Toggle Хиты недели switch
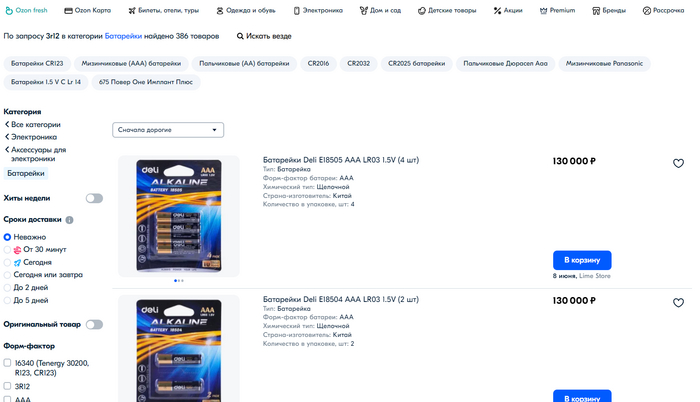Image resolution: width=700 pixels, height=402 pixels. tap(94, 198)
